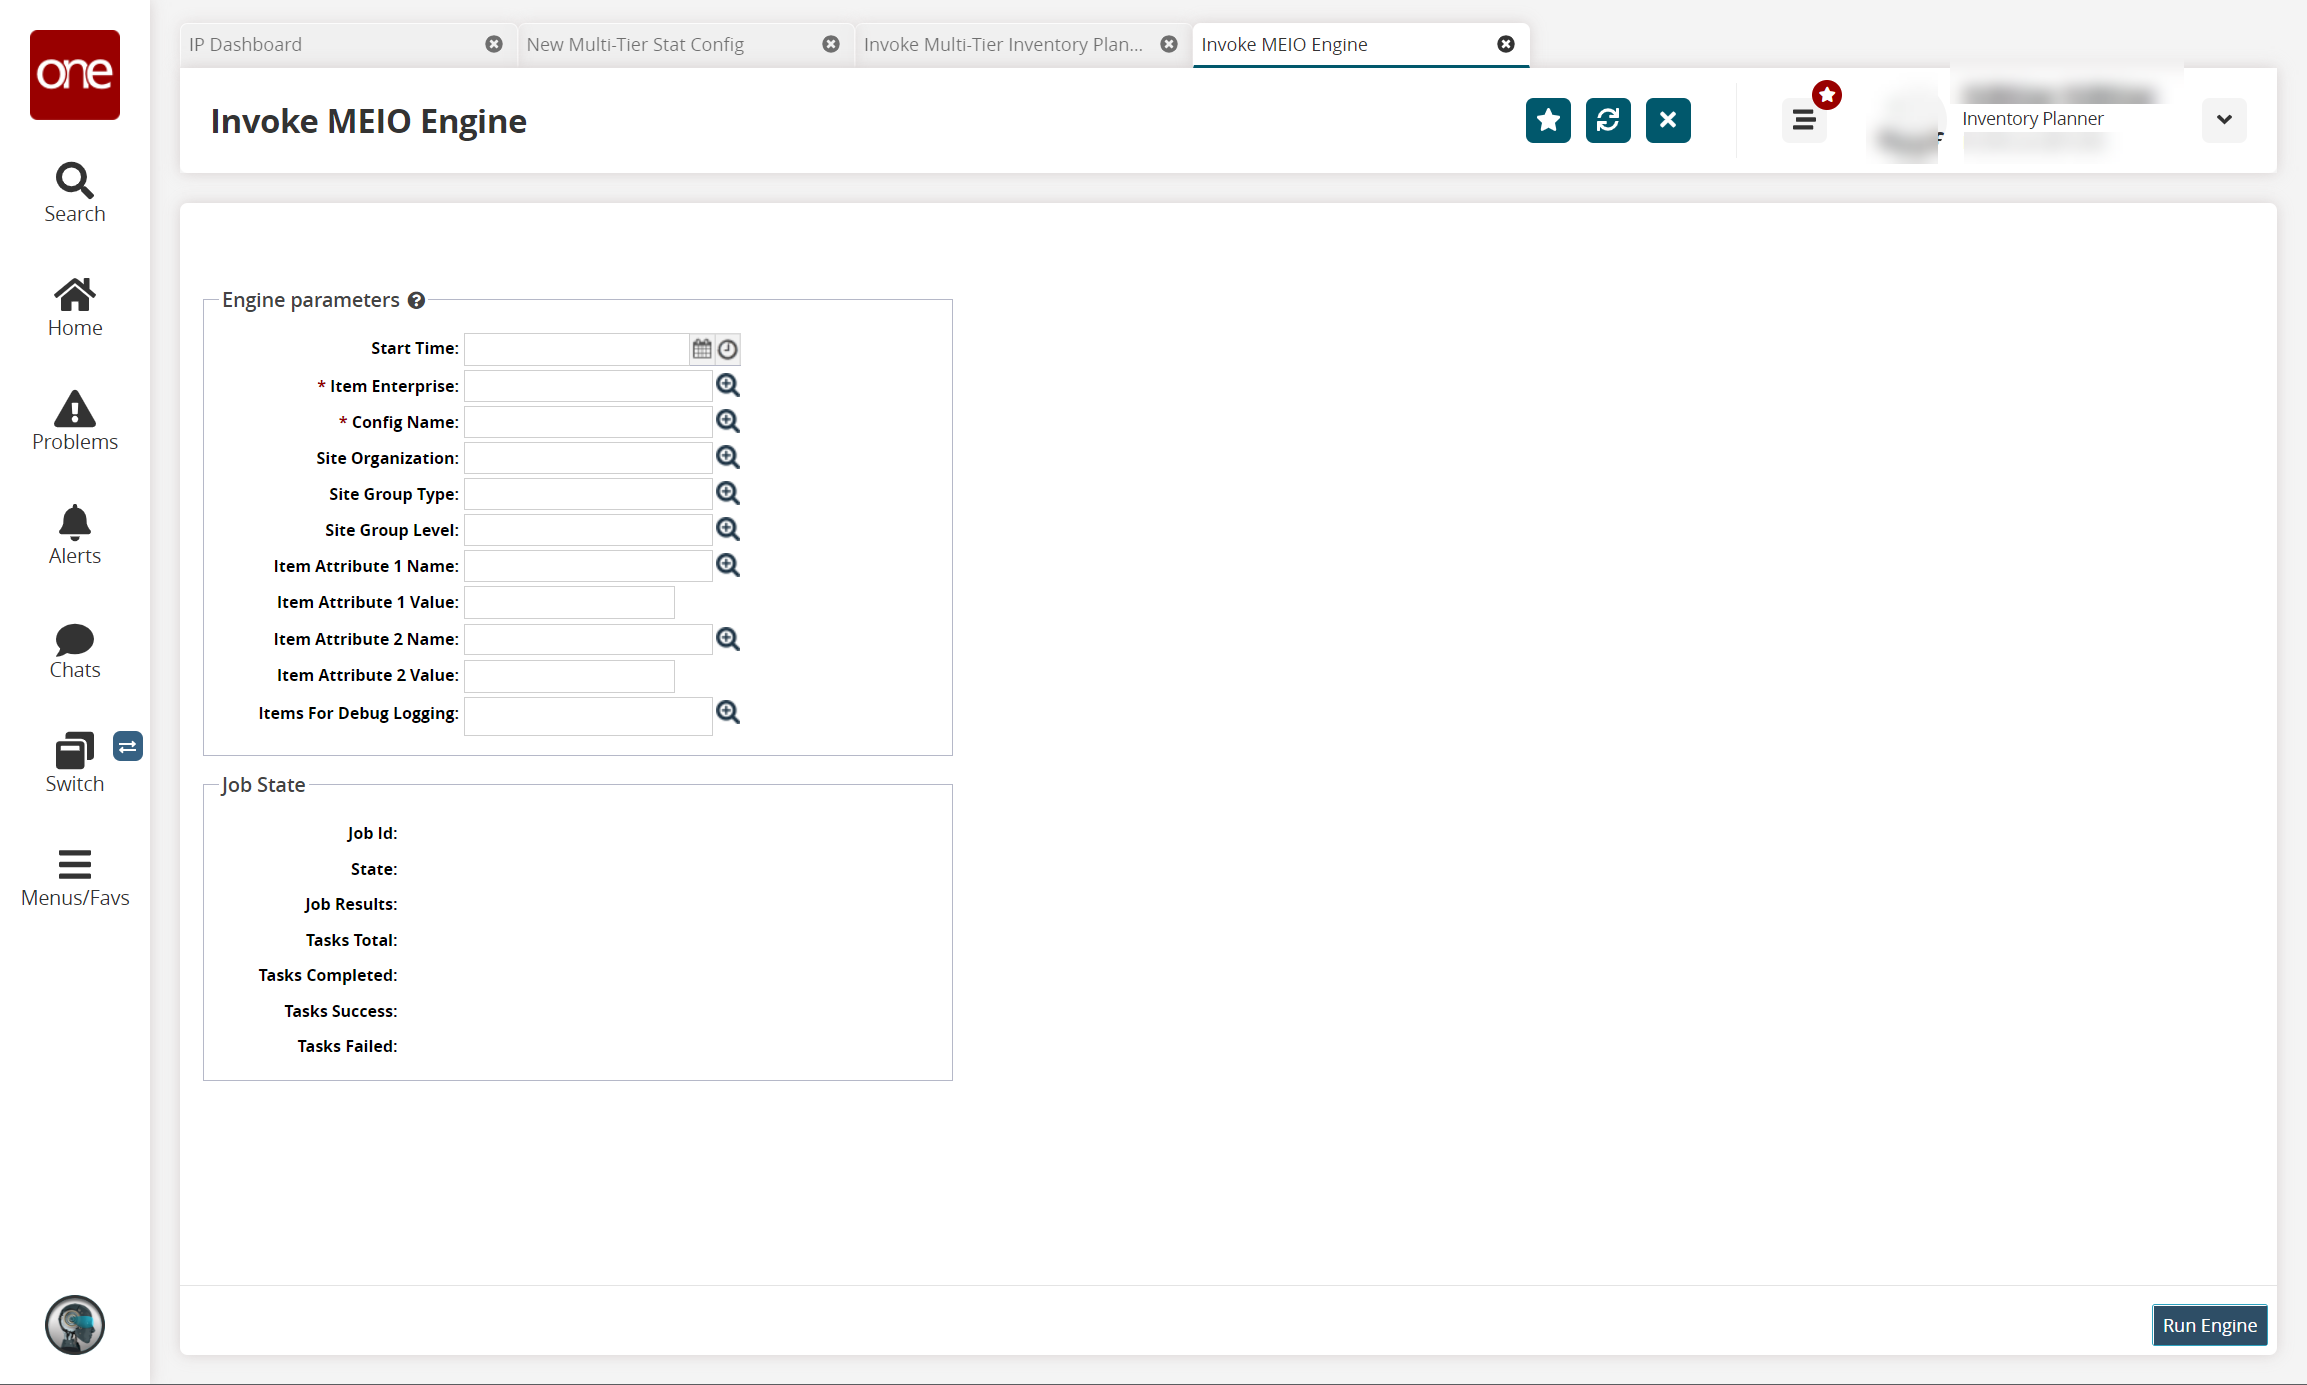This screenshot has height=1385, width=2307.
Task: Click the search icon for Site Organization
Action: click(x=728, y=458)
